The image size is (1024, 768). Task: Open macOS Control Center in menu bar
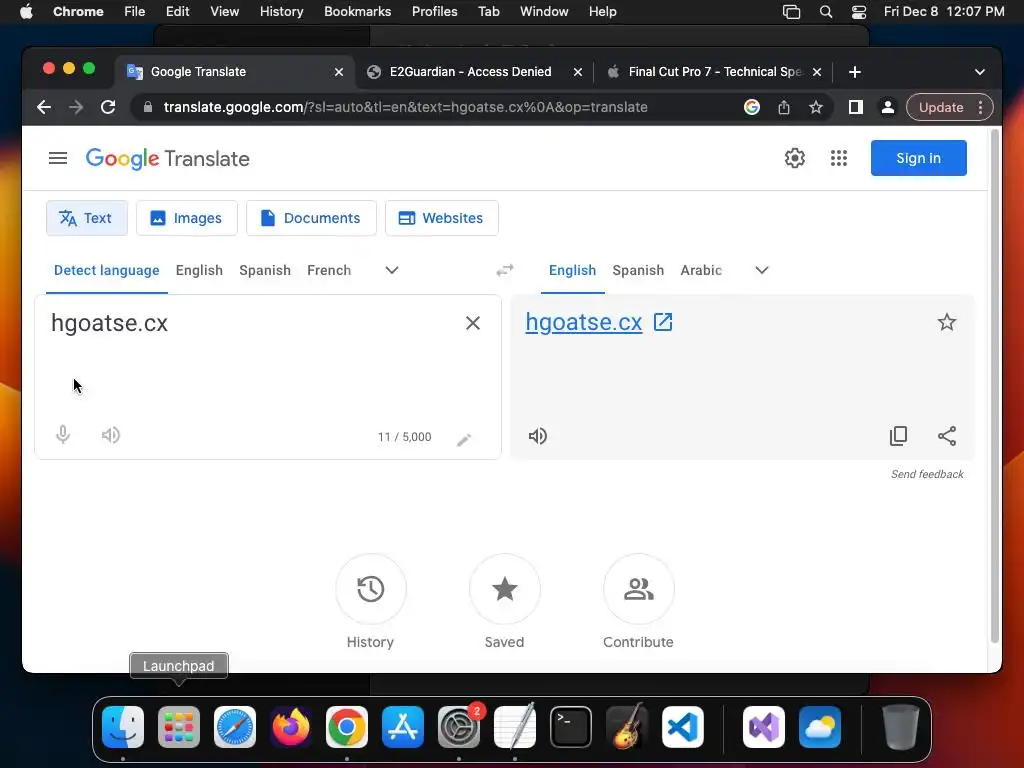[859, 12]
